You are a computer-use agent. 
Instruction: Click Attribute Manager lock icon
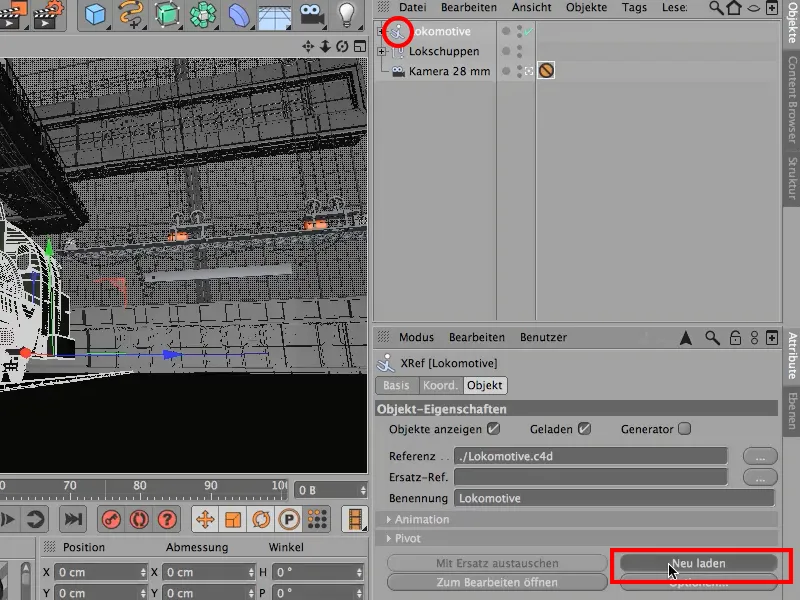735,337
